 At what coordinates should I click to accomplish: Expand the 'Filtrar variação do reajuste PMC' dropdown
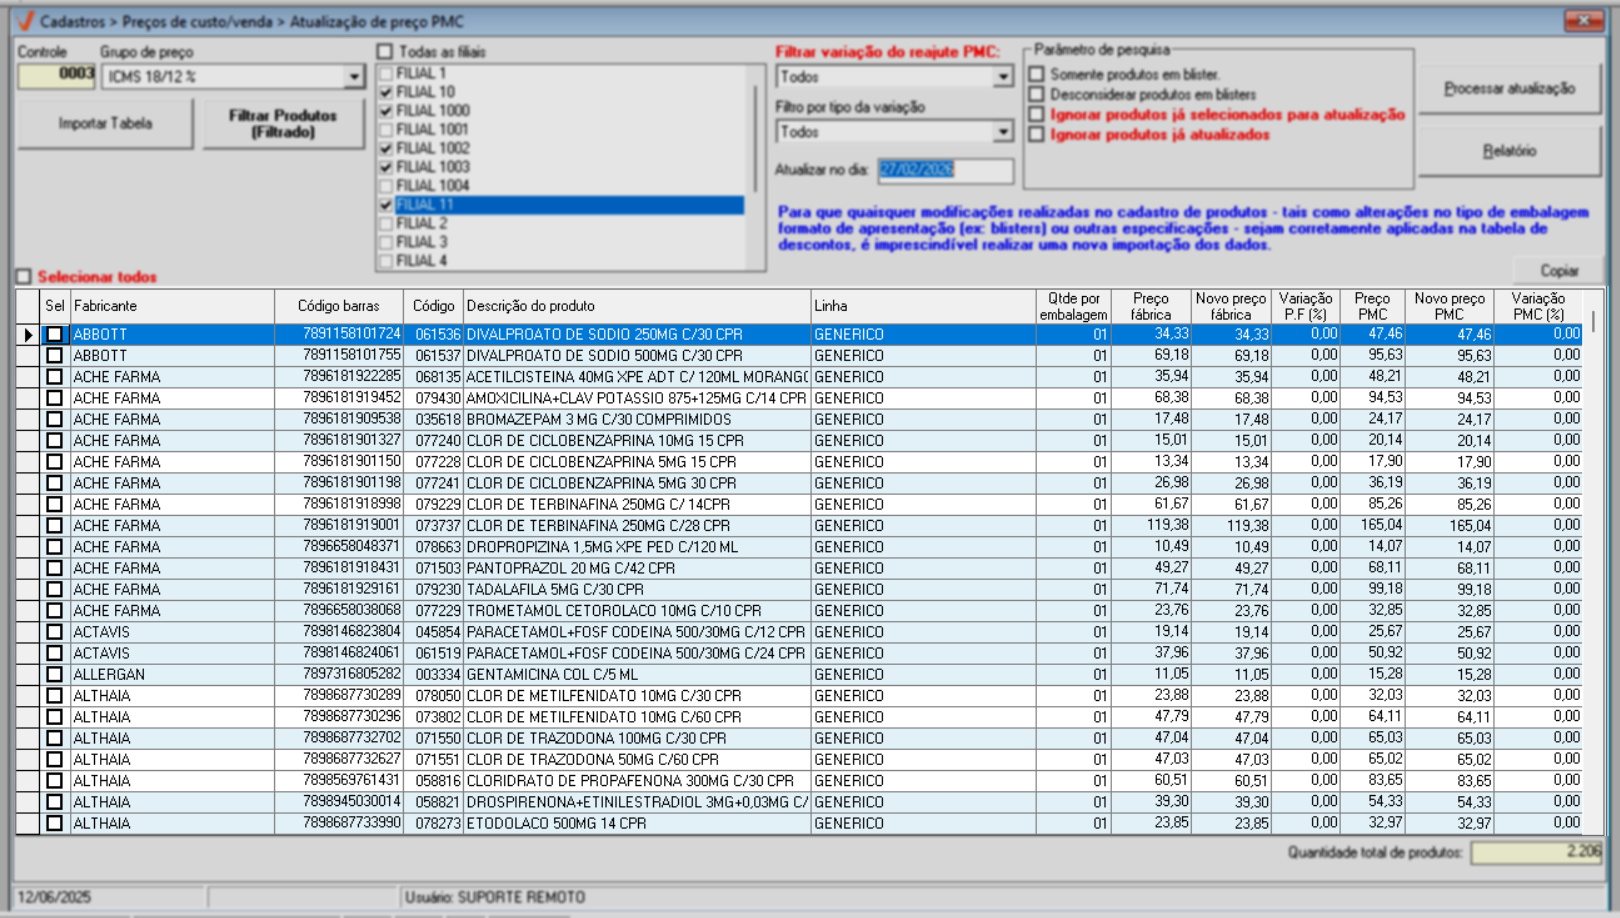coord(1002,77)
